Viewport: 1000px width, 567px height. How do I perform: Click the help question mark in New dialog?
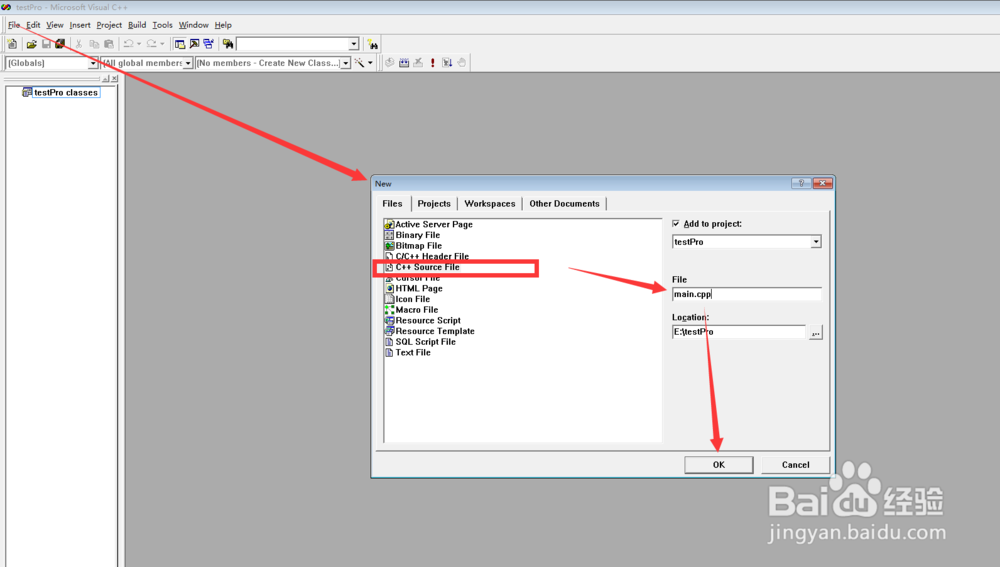pos(801,183)
